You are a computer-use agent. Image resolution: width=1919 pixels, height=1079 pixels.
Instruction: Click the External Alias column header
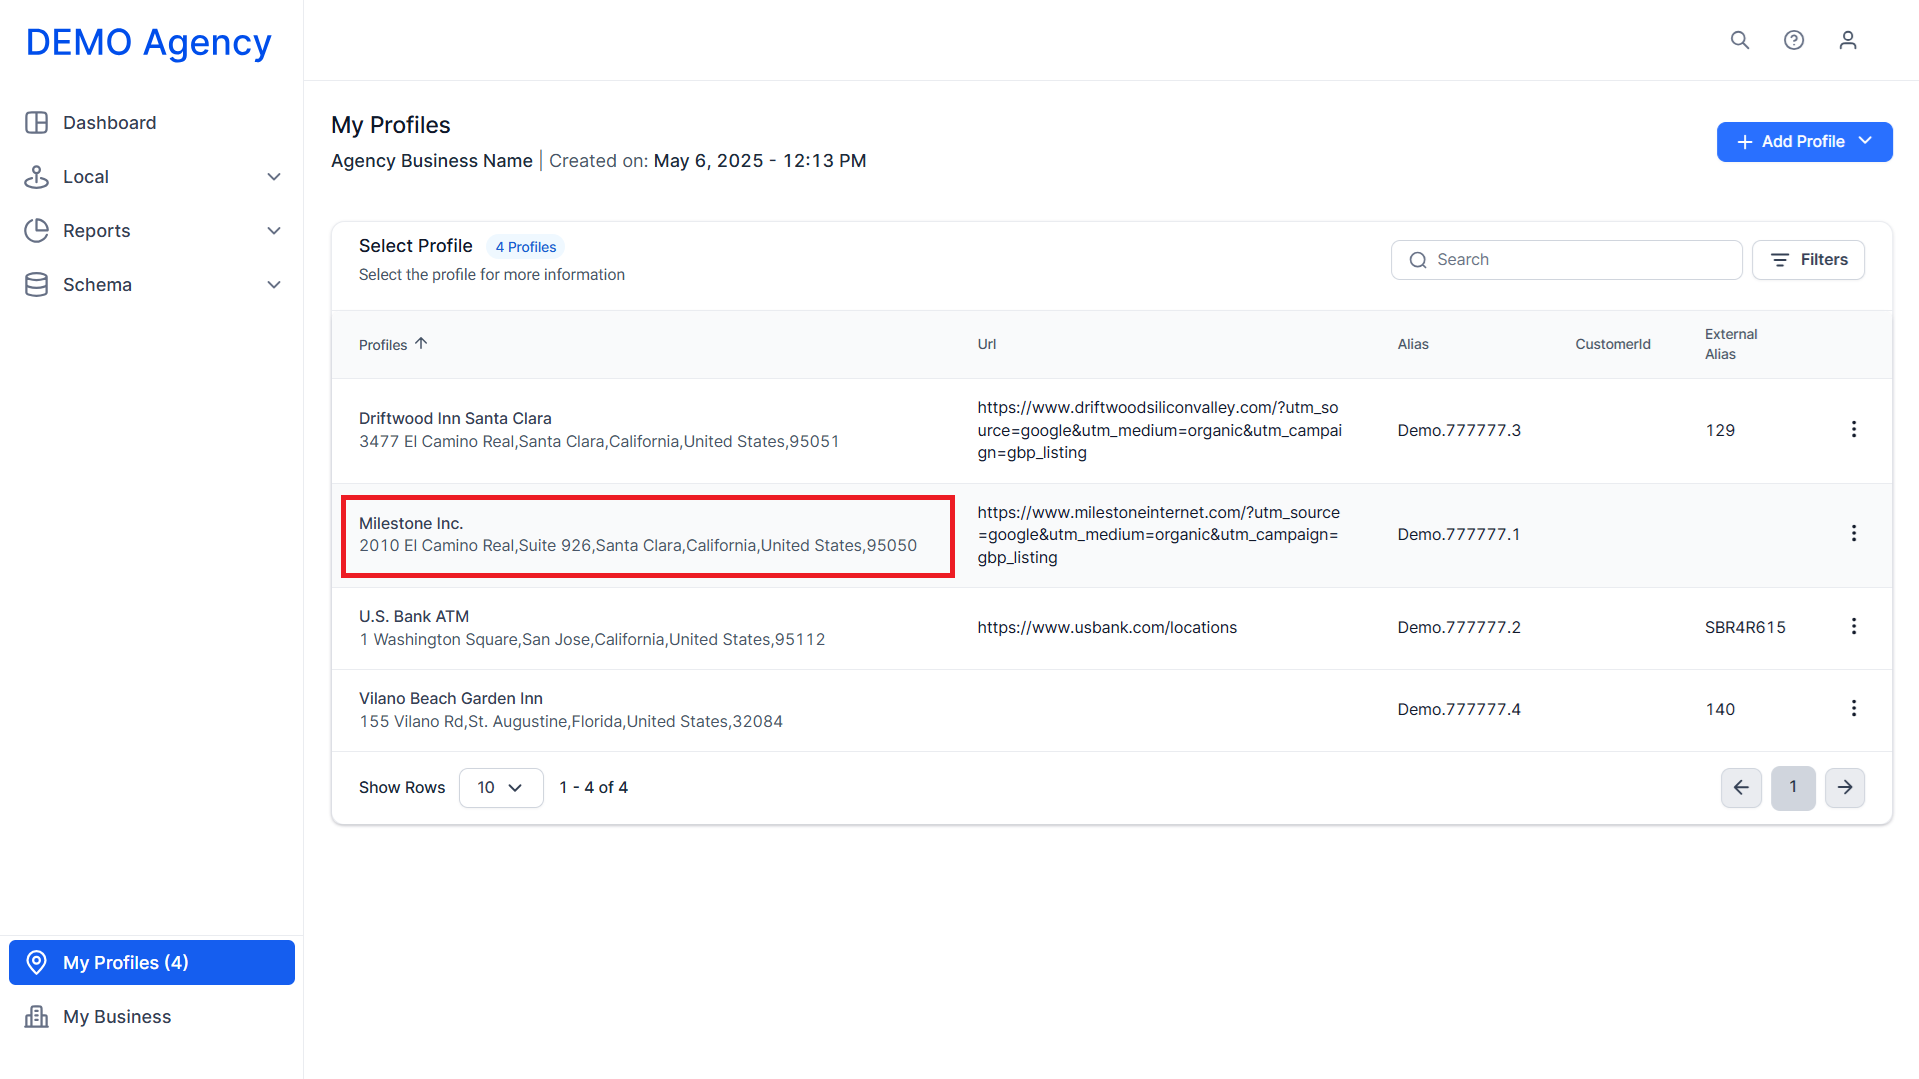1731,344
